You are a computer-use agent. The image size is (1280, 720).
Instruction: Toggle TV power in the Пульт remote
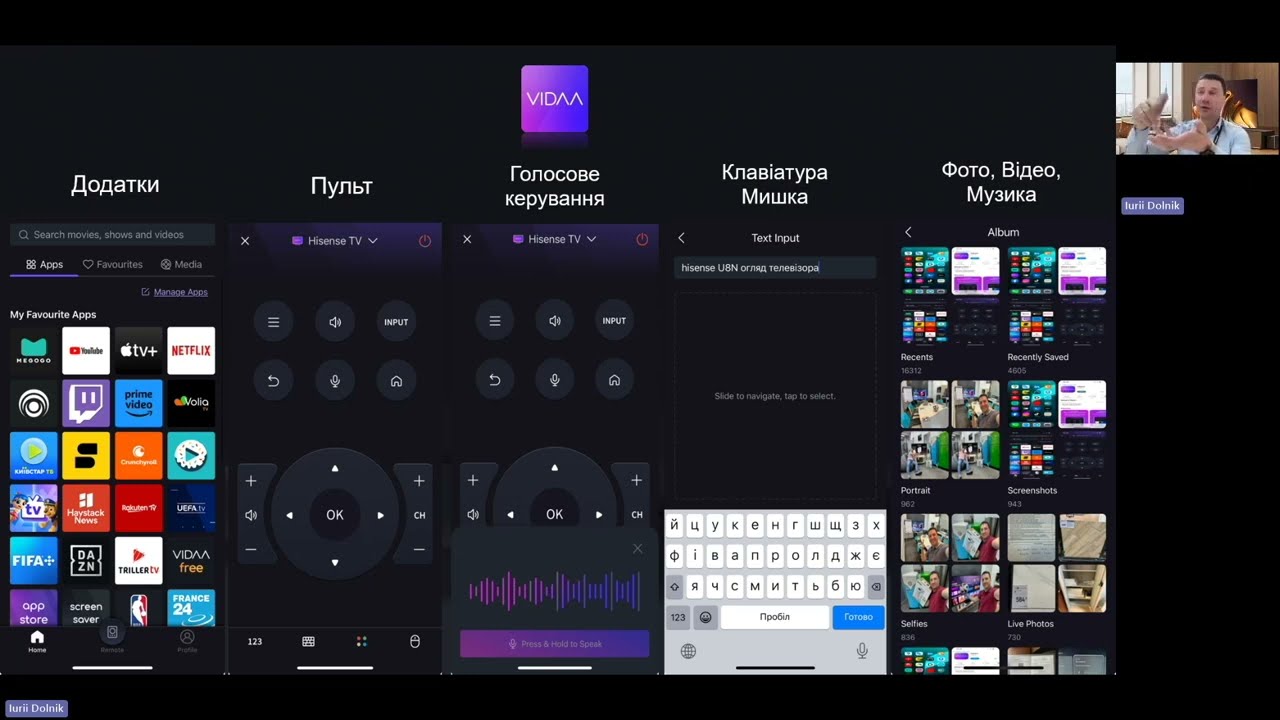(425, 241)
